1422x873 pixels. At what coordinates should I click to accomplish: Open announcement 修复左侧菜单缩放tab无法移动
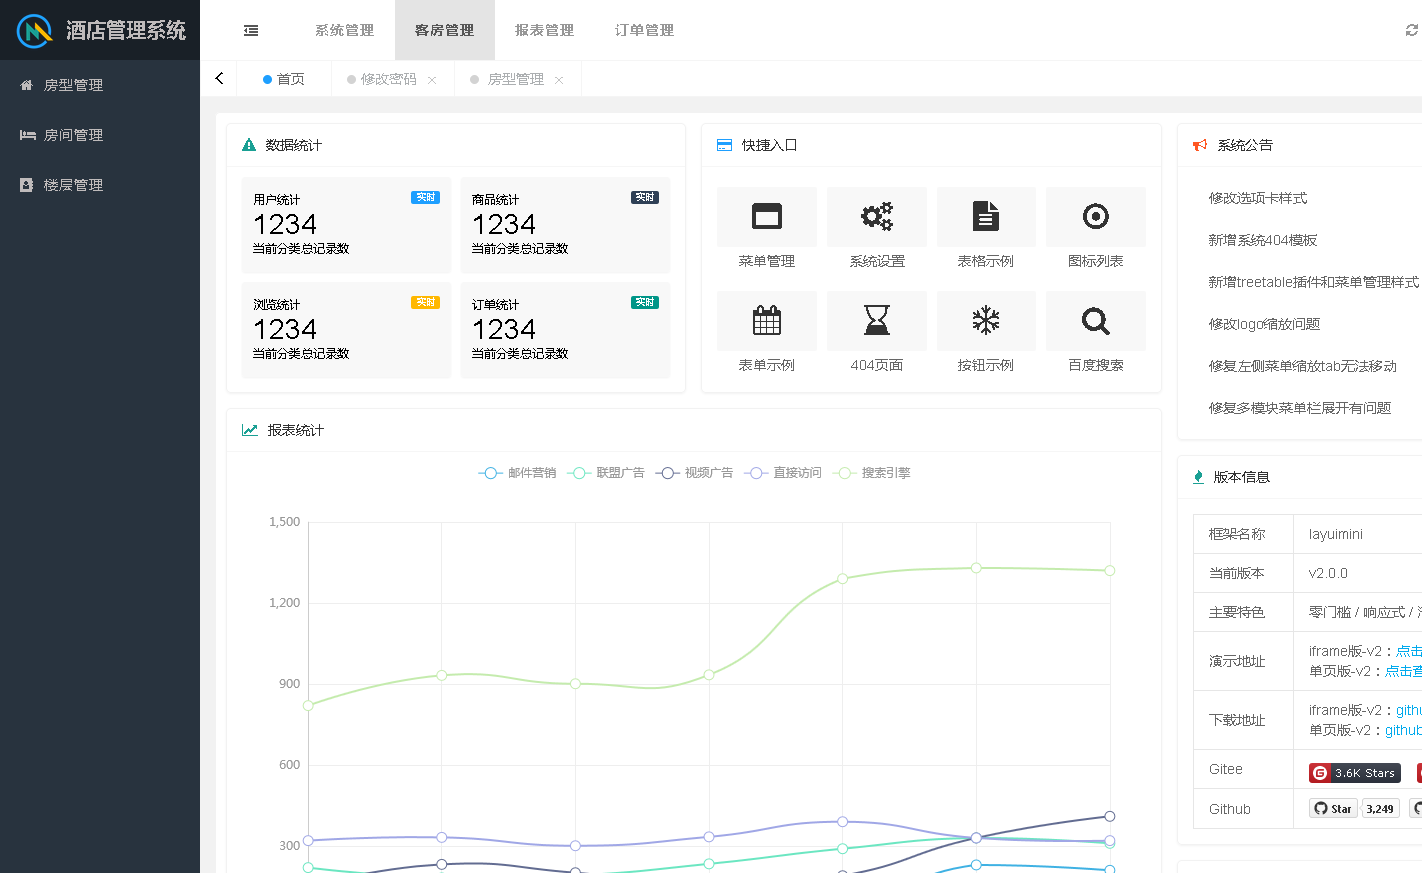pos(1303,366)
